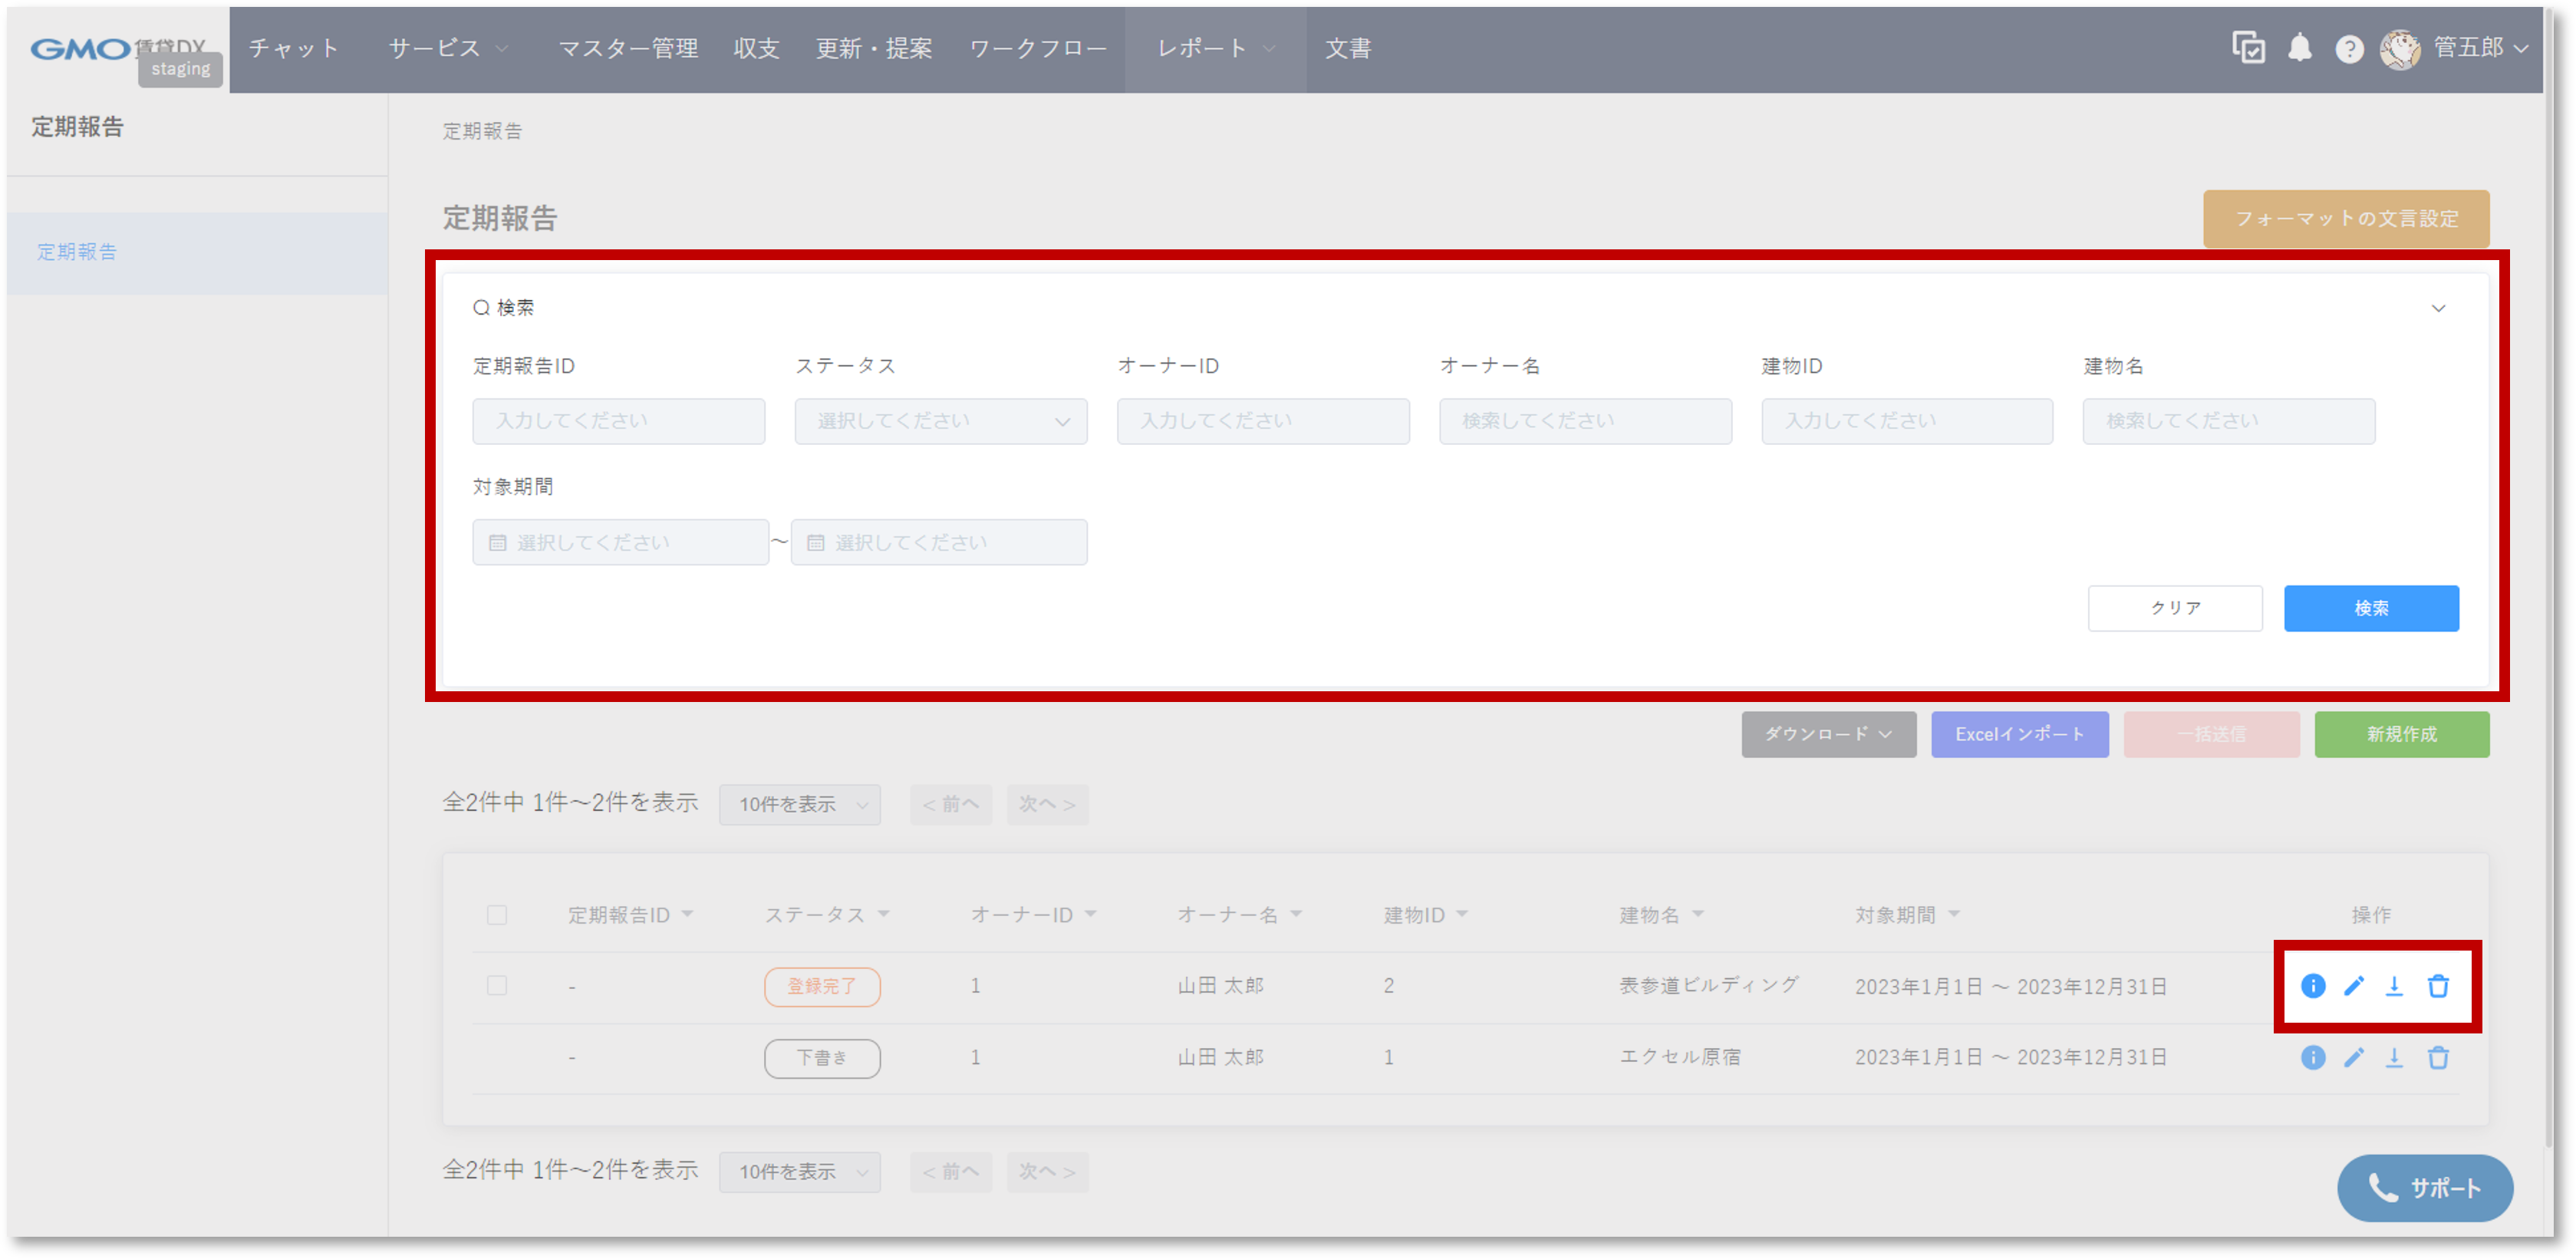Check the checkbox on the 下書き row
Viewport: 2576px width, 1259px height.
497,1058
